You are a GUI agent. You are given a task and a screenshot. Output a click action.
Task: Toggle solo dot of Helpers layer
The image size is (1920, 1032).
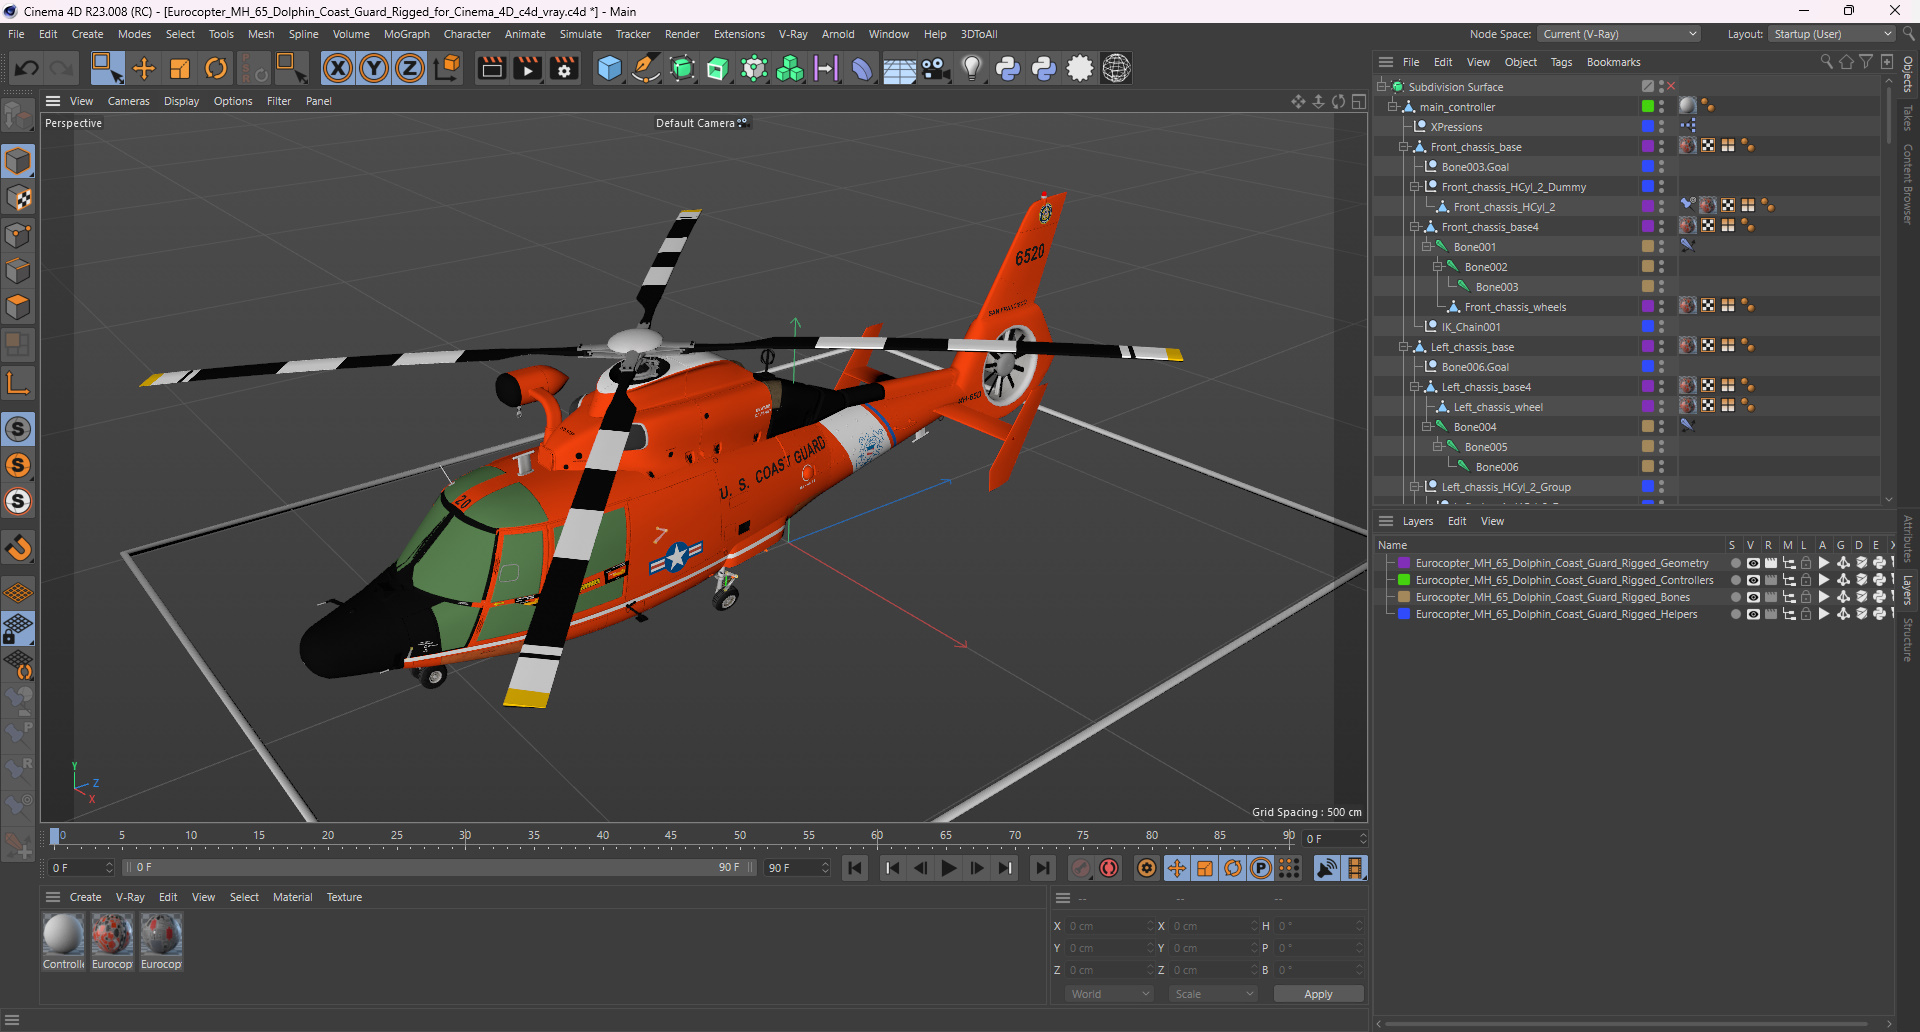[x=1735, y=614]
